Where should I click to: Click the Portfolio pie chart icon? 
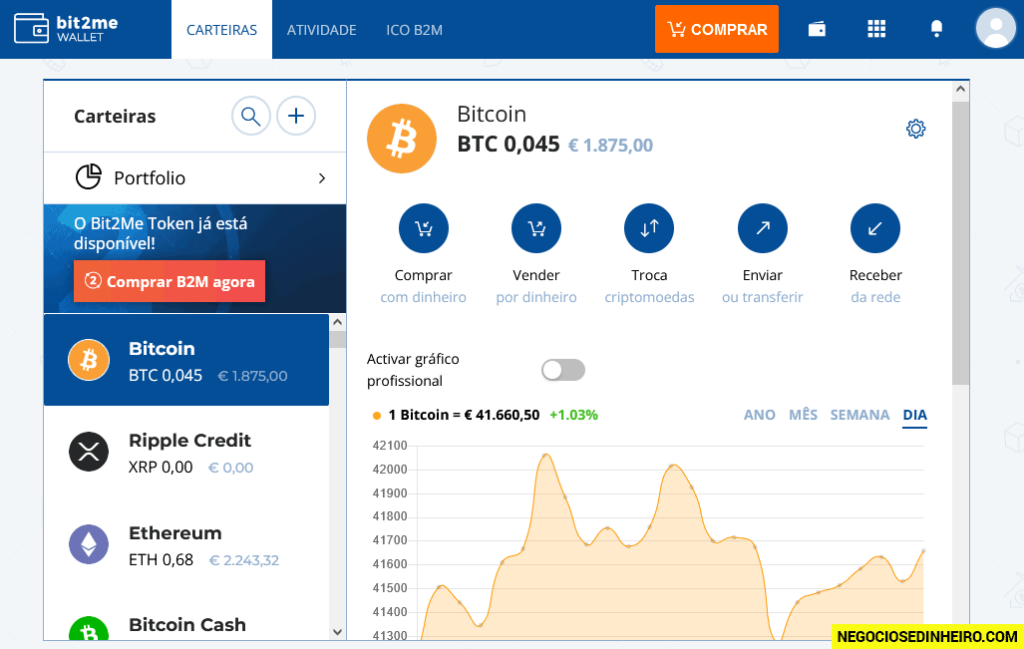(x=88, y=177)
